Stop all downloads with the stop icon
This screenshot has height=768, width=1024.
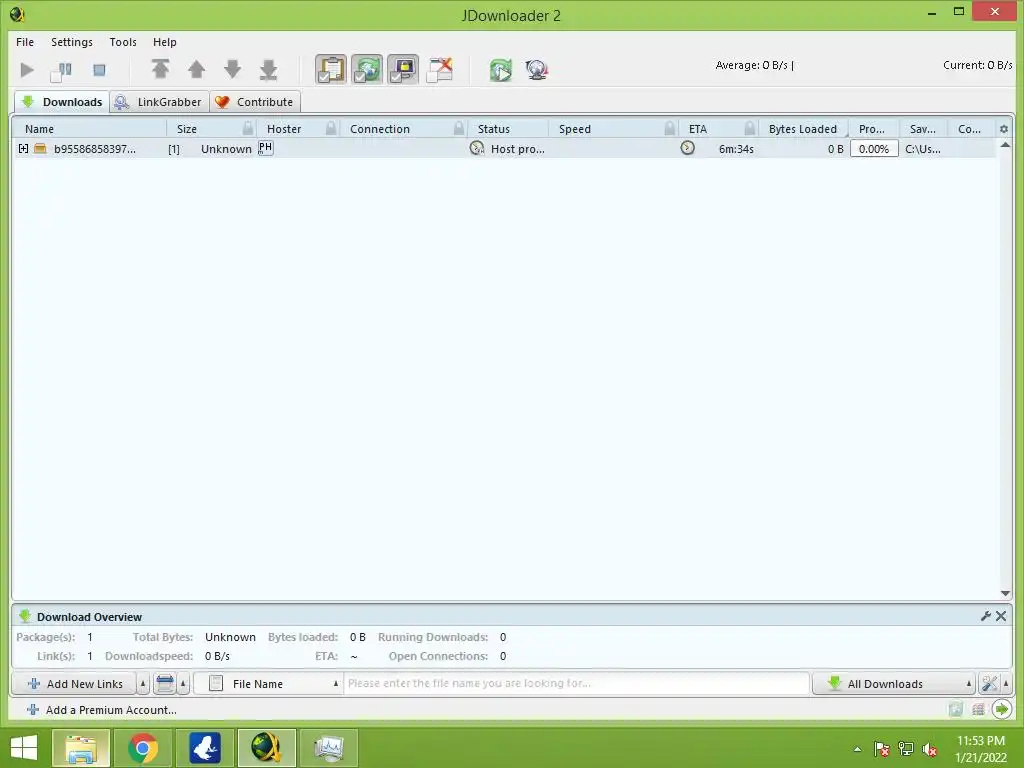(99, 70)
